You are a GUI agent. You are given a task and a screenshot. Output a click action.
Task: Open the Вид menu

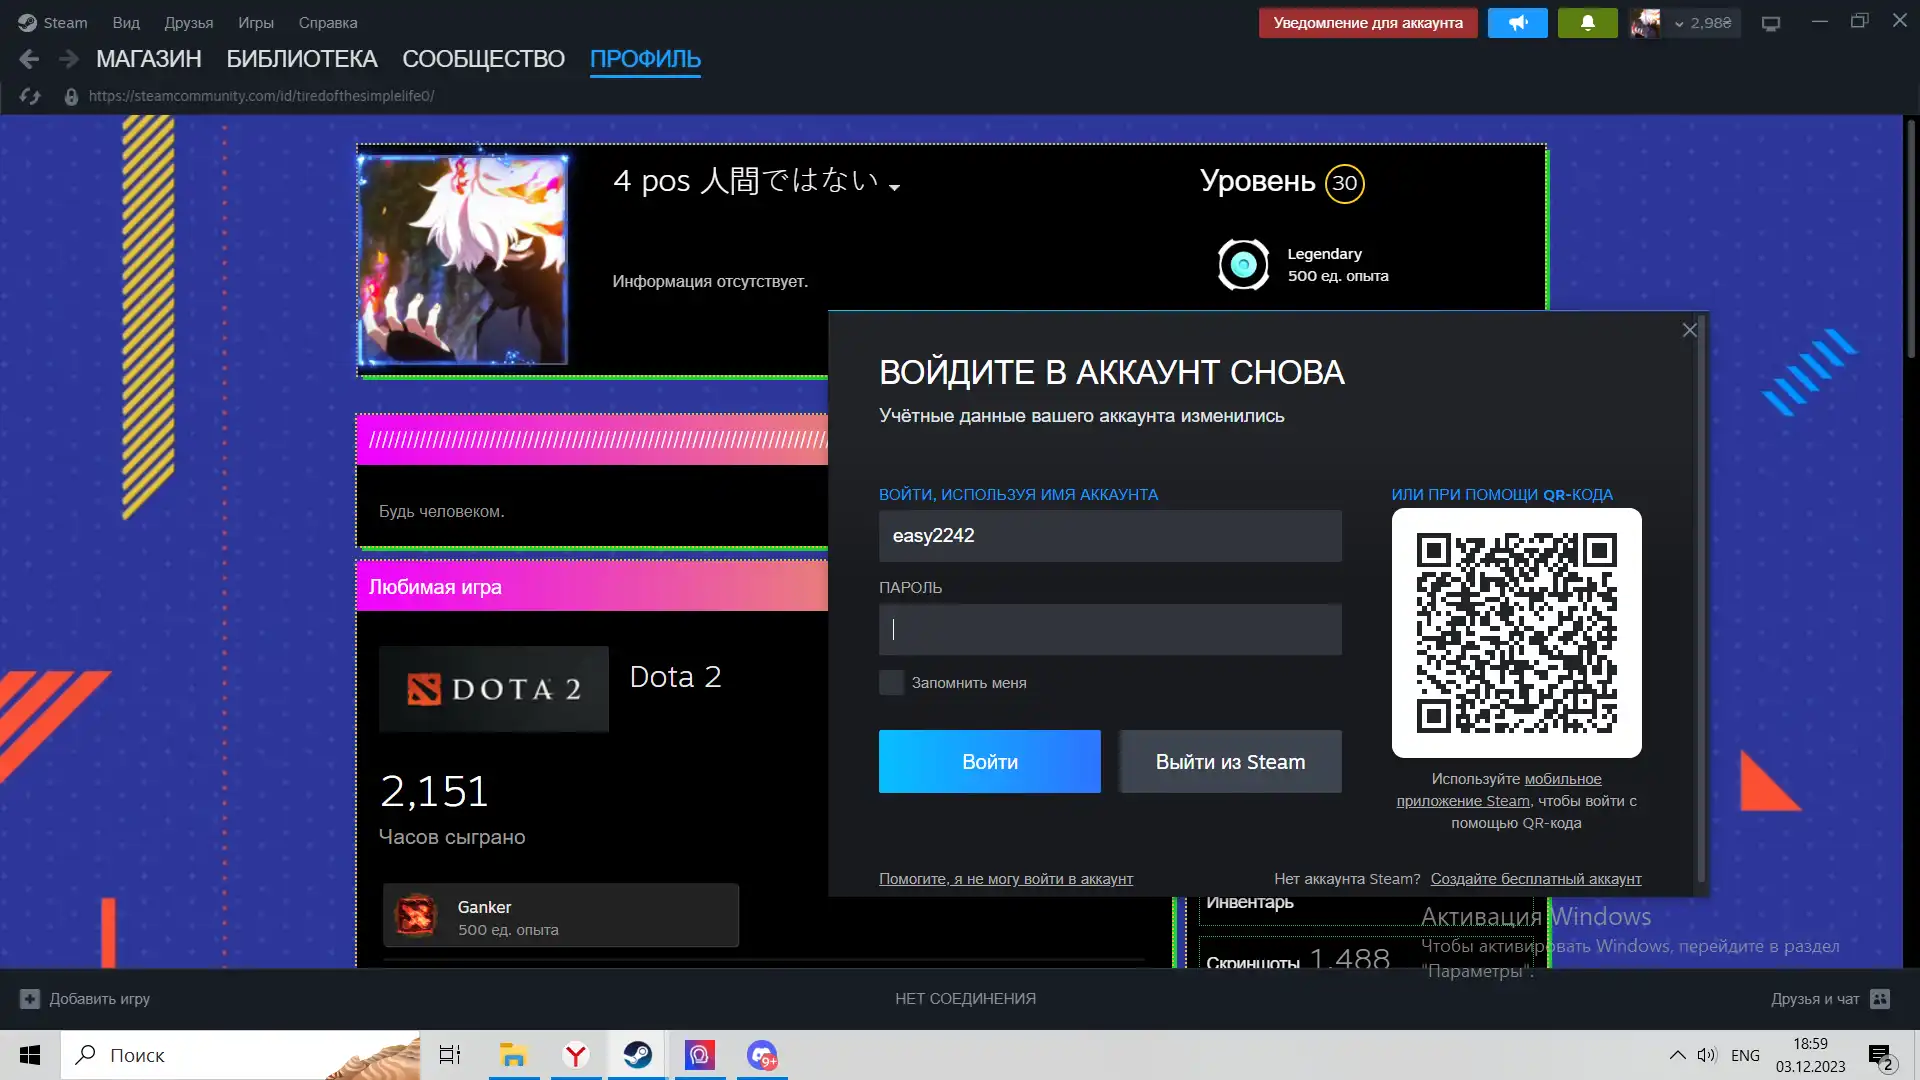pyautogui.click(x=126, y=22)
